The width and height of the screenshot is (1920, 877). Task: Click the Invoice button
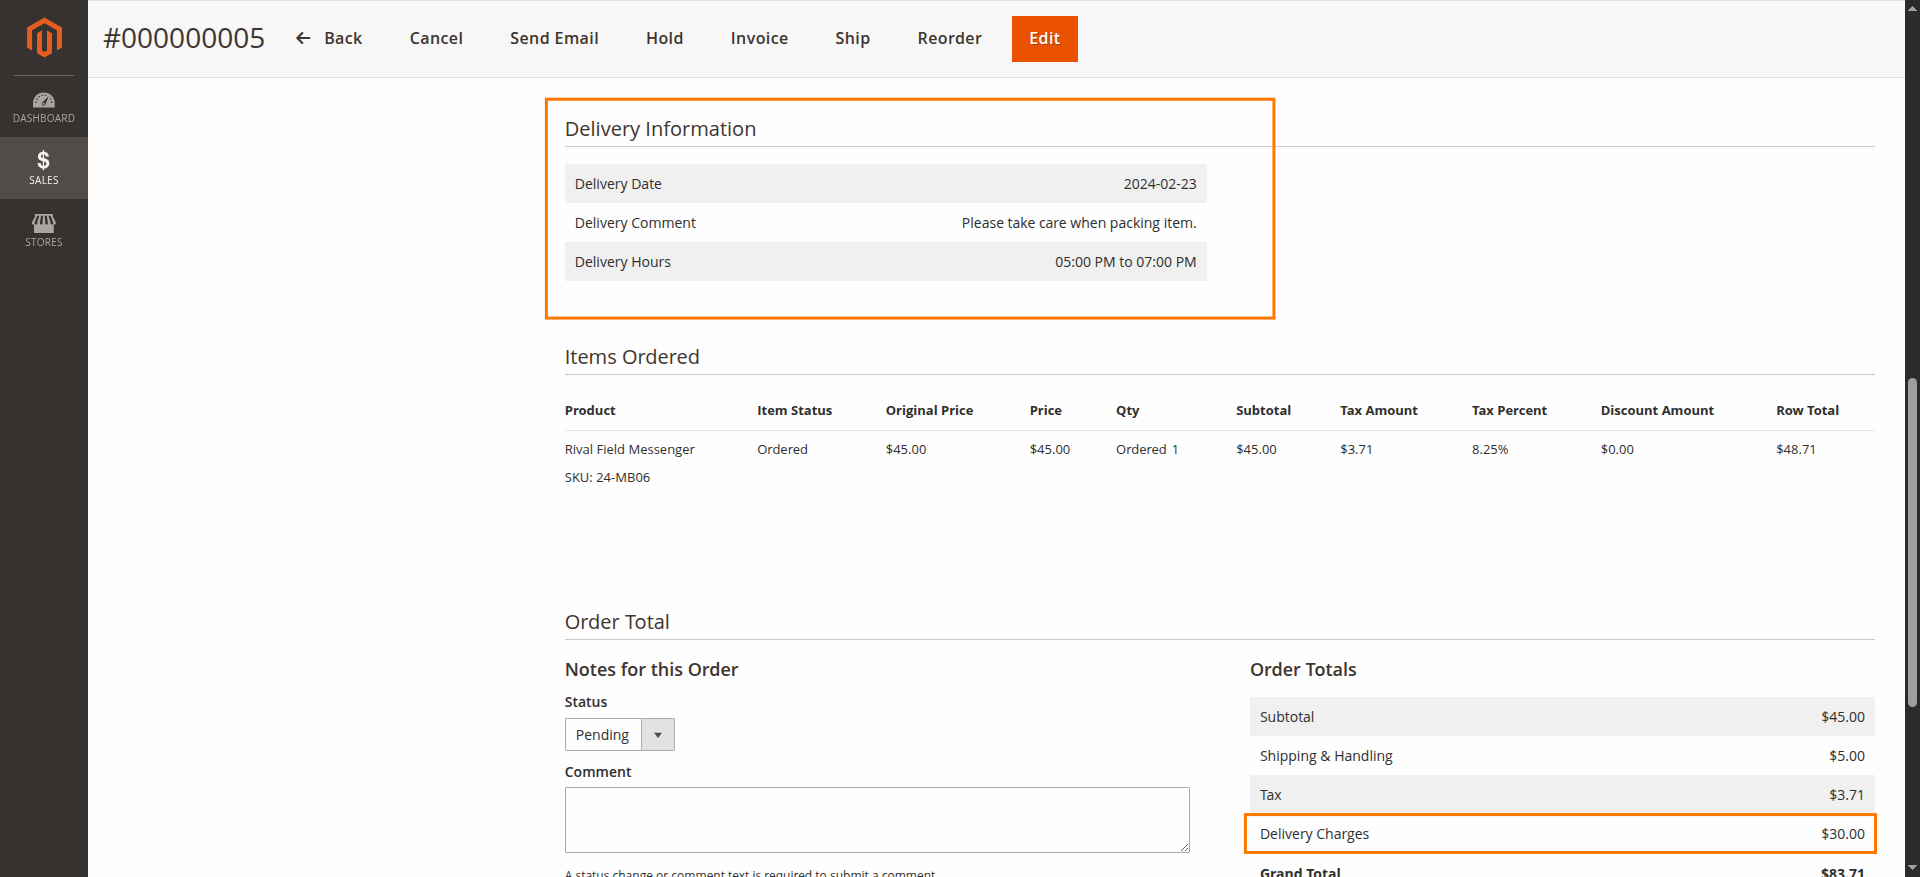(x=759, y=38)
